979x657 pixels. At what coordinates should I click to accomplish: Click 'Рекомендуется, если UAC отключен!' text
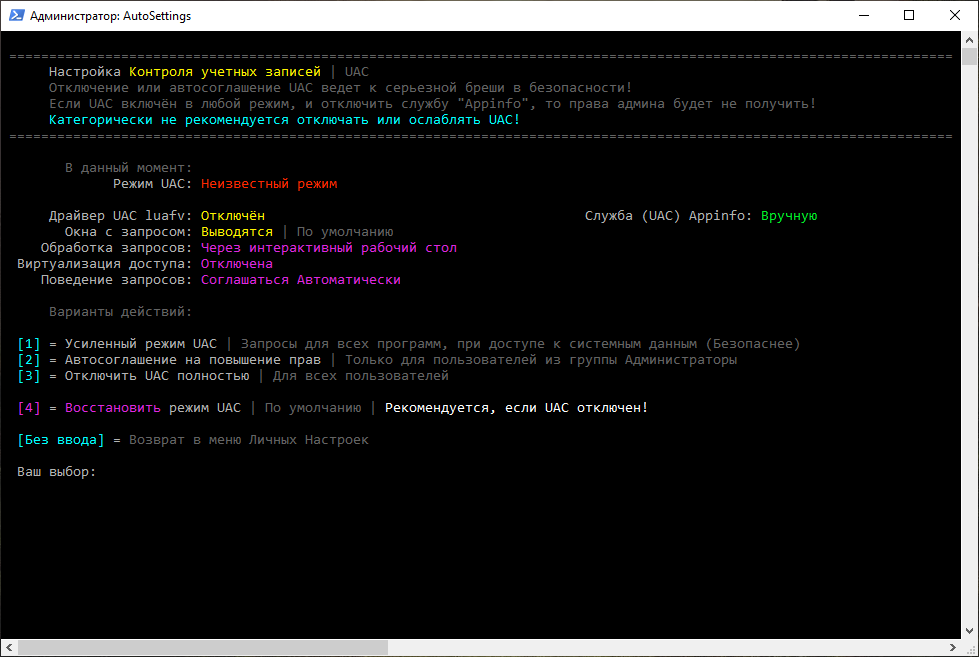[516, 408]
